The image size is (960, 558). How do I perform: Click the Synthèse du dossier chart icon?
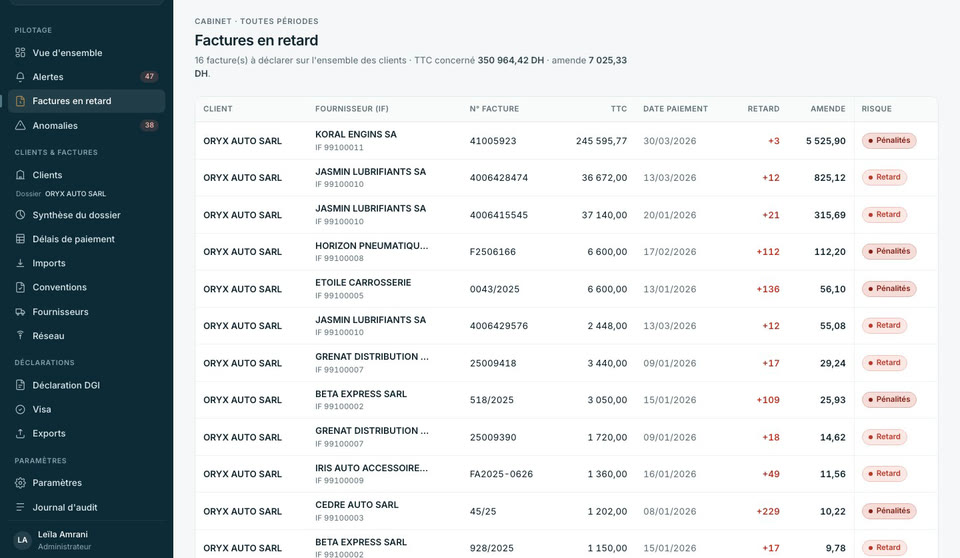click(x=20, y=215)
